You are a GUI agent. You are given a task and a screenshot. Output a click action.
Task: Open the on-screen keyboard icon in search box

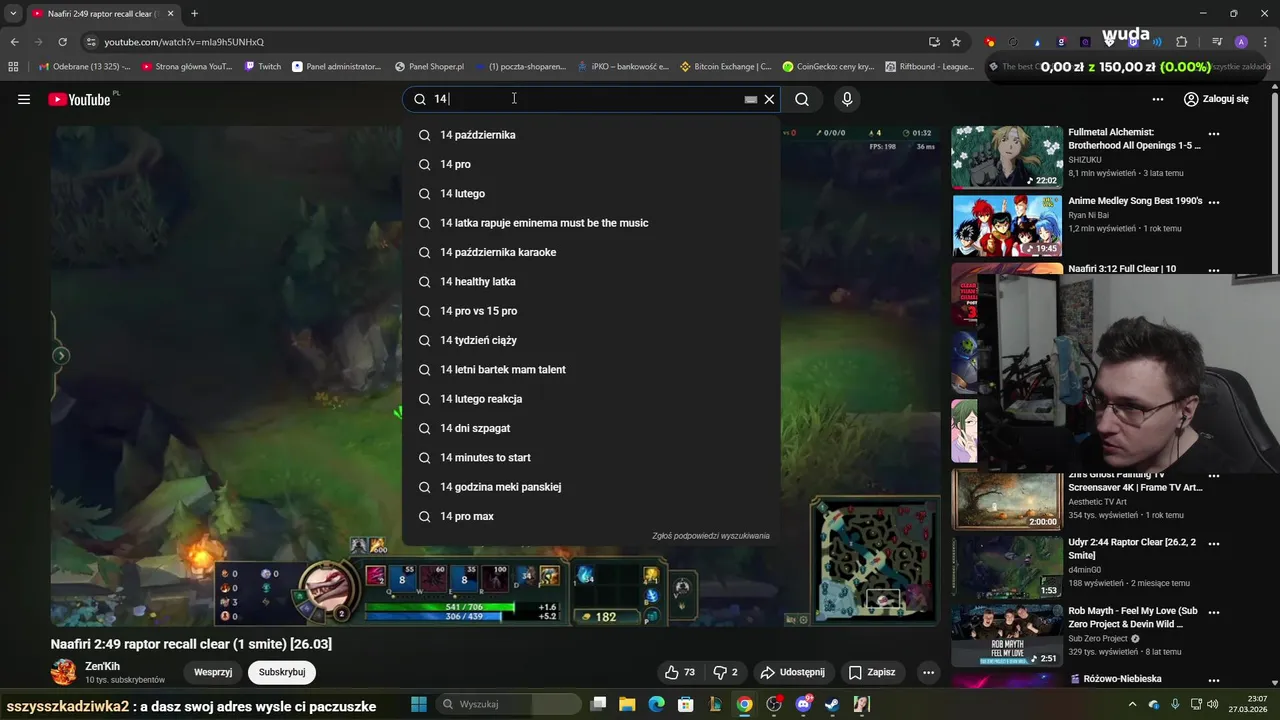click(x=751, y=99)
